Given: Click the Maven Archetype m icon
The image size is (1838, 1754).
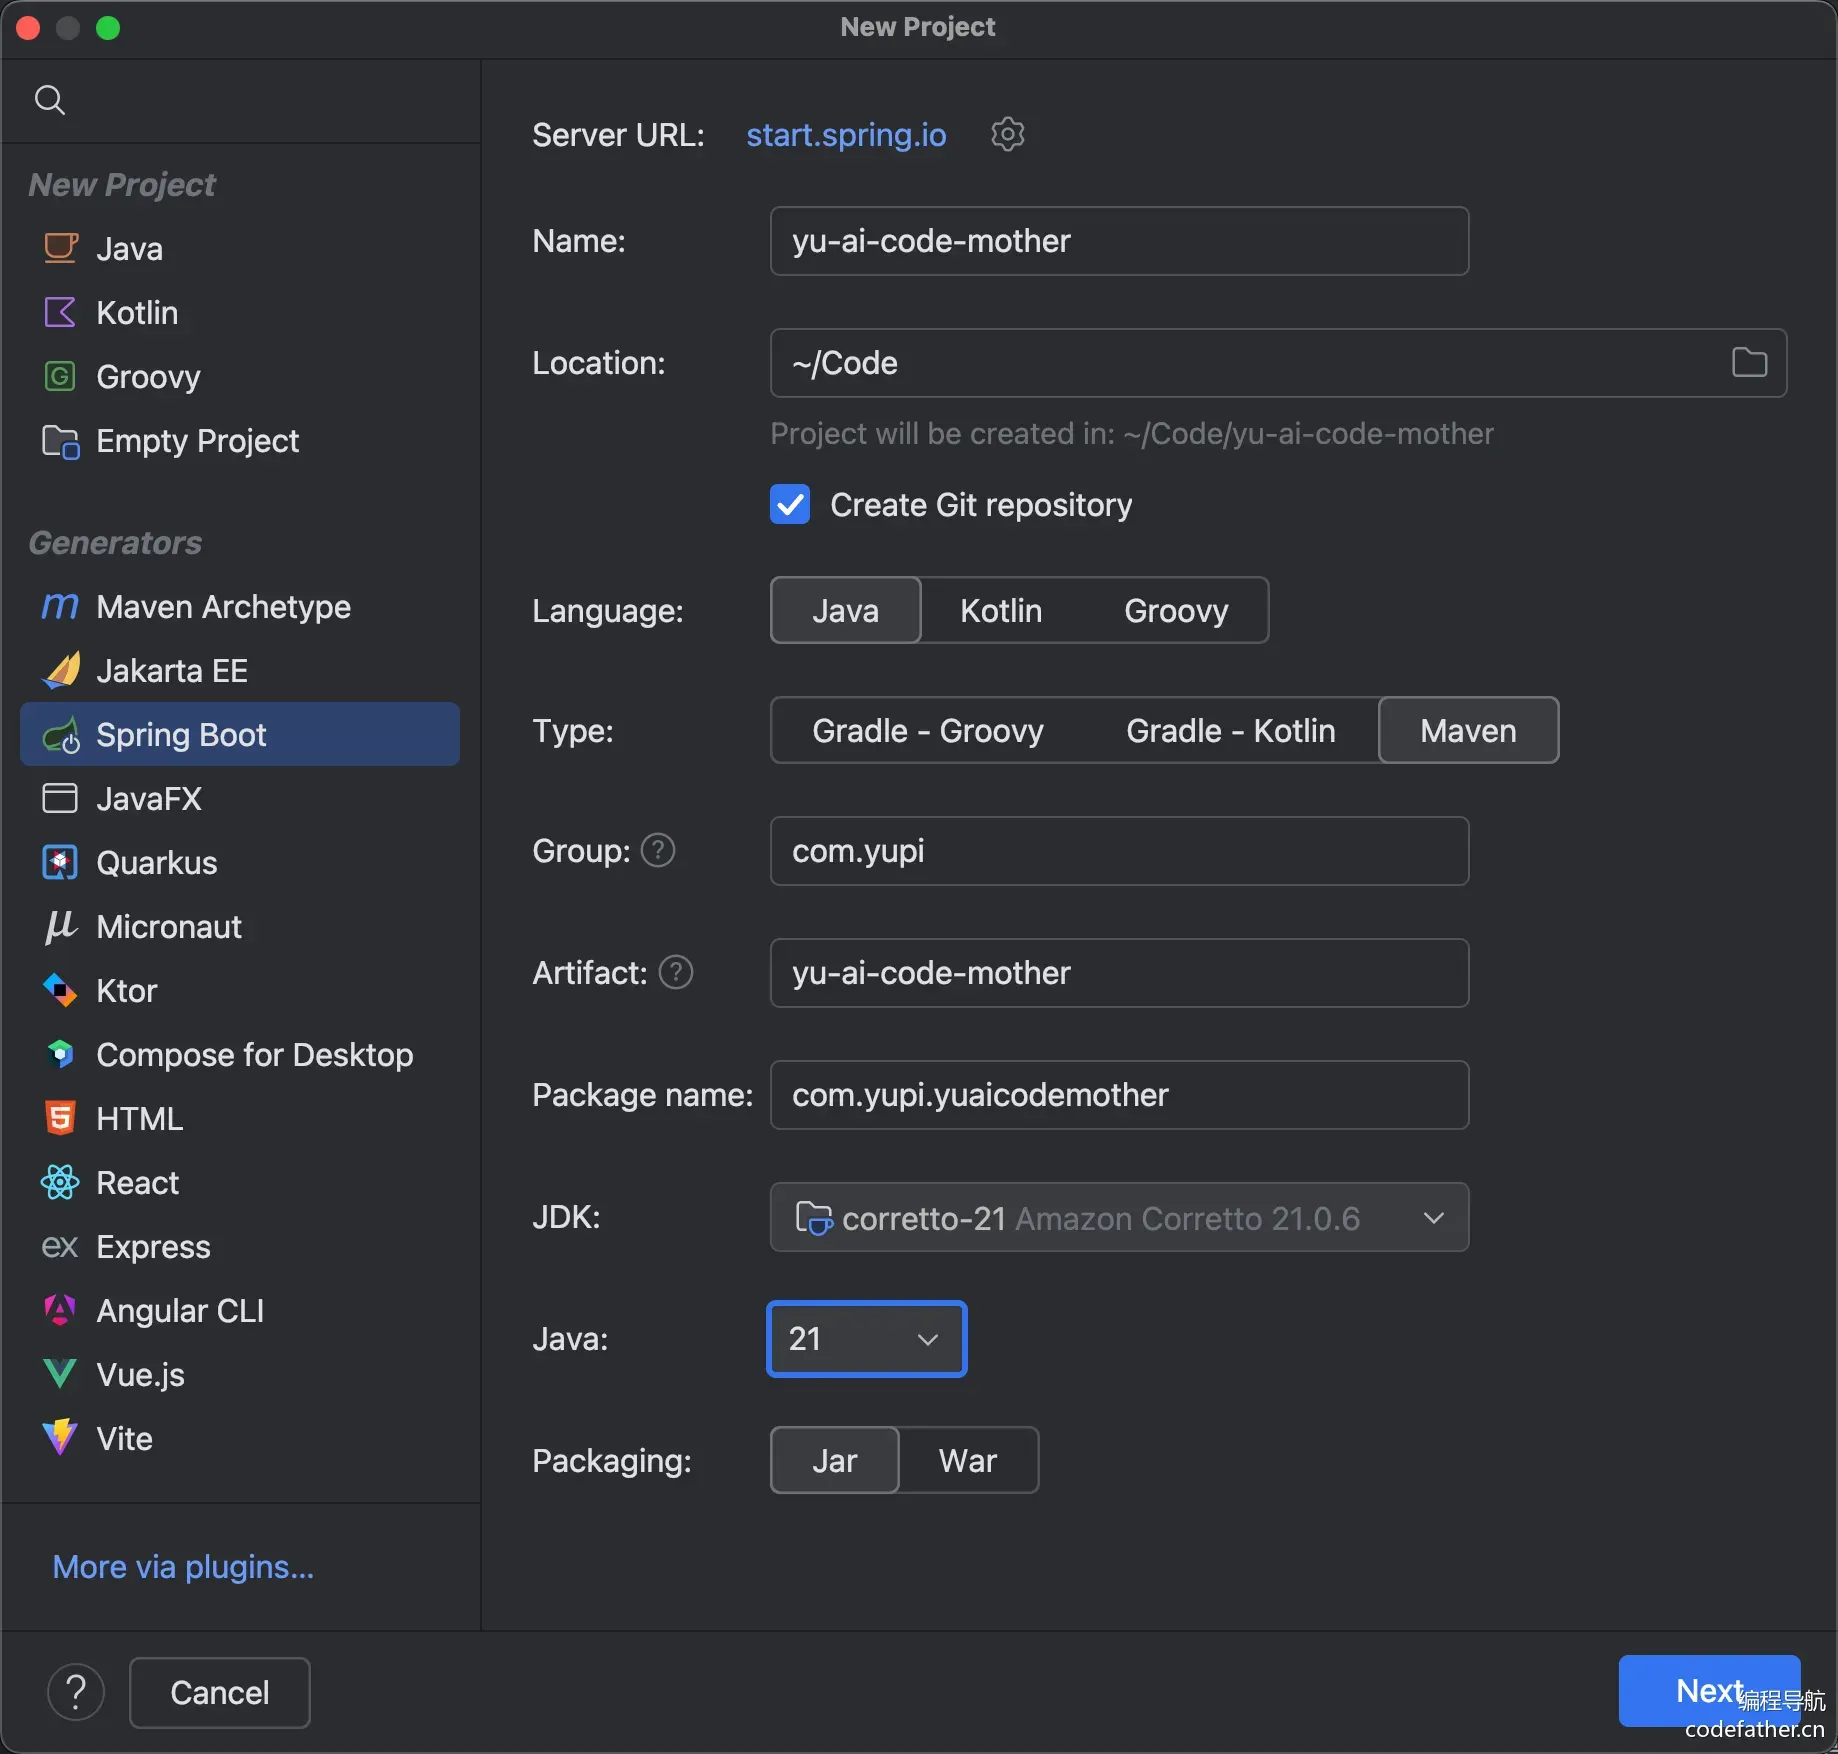Looking at the screenshot, I should click(60, 606).
